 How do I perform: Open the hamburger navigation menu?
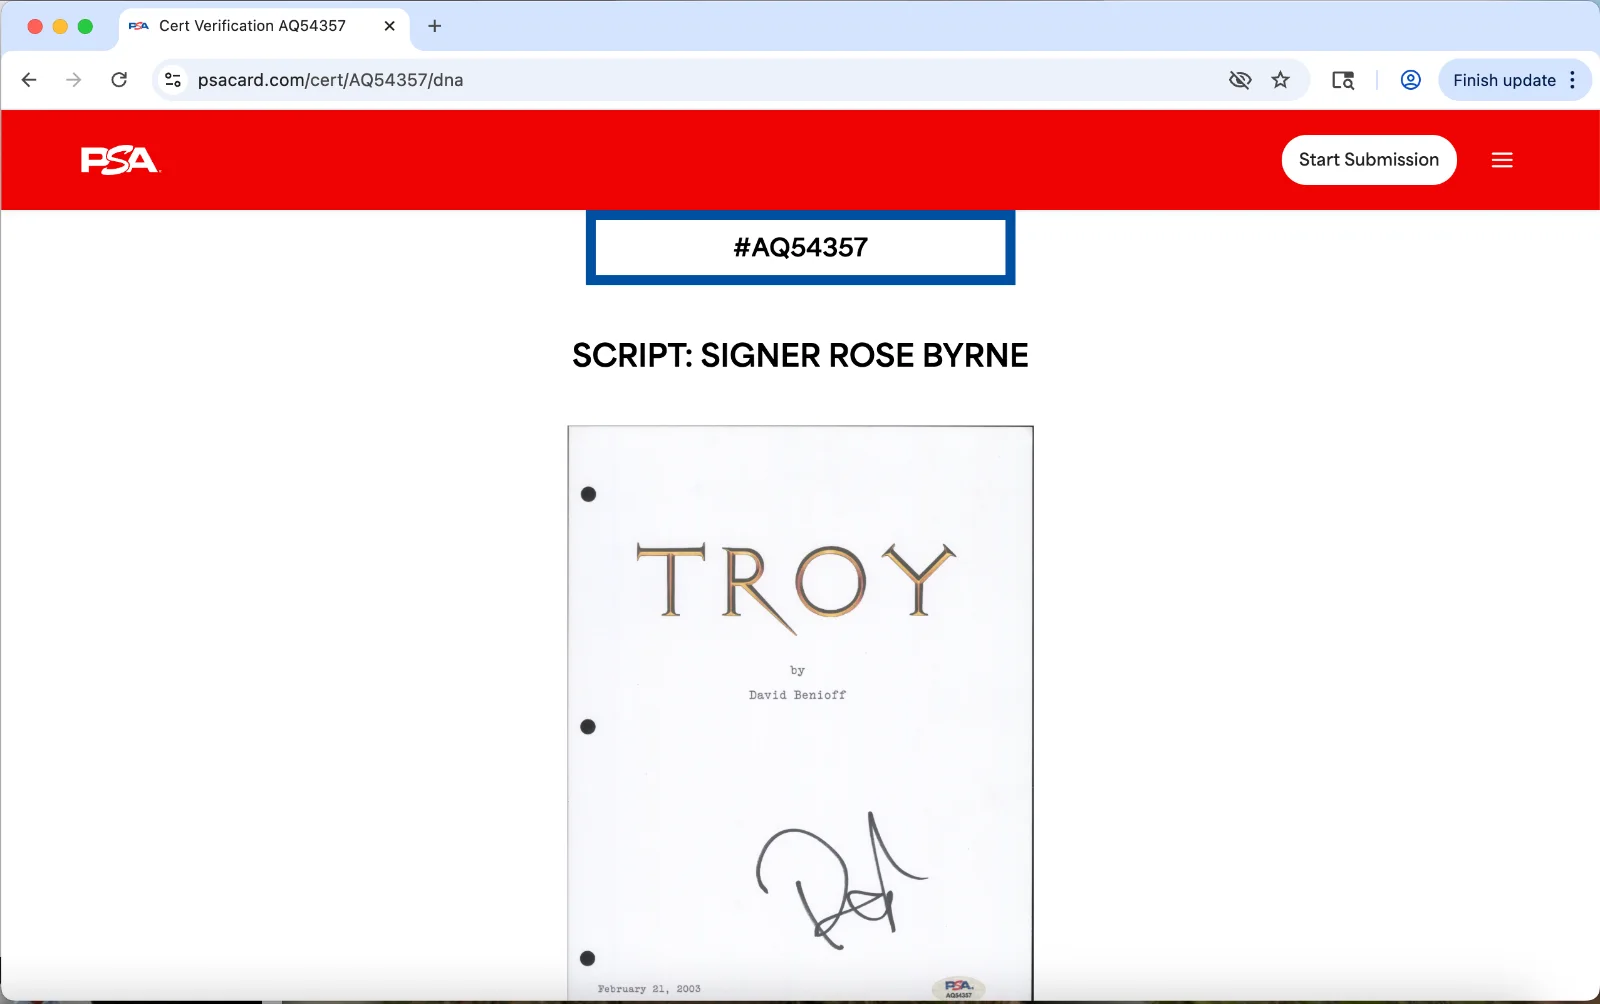[1502, 160]
